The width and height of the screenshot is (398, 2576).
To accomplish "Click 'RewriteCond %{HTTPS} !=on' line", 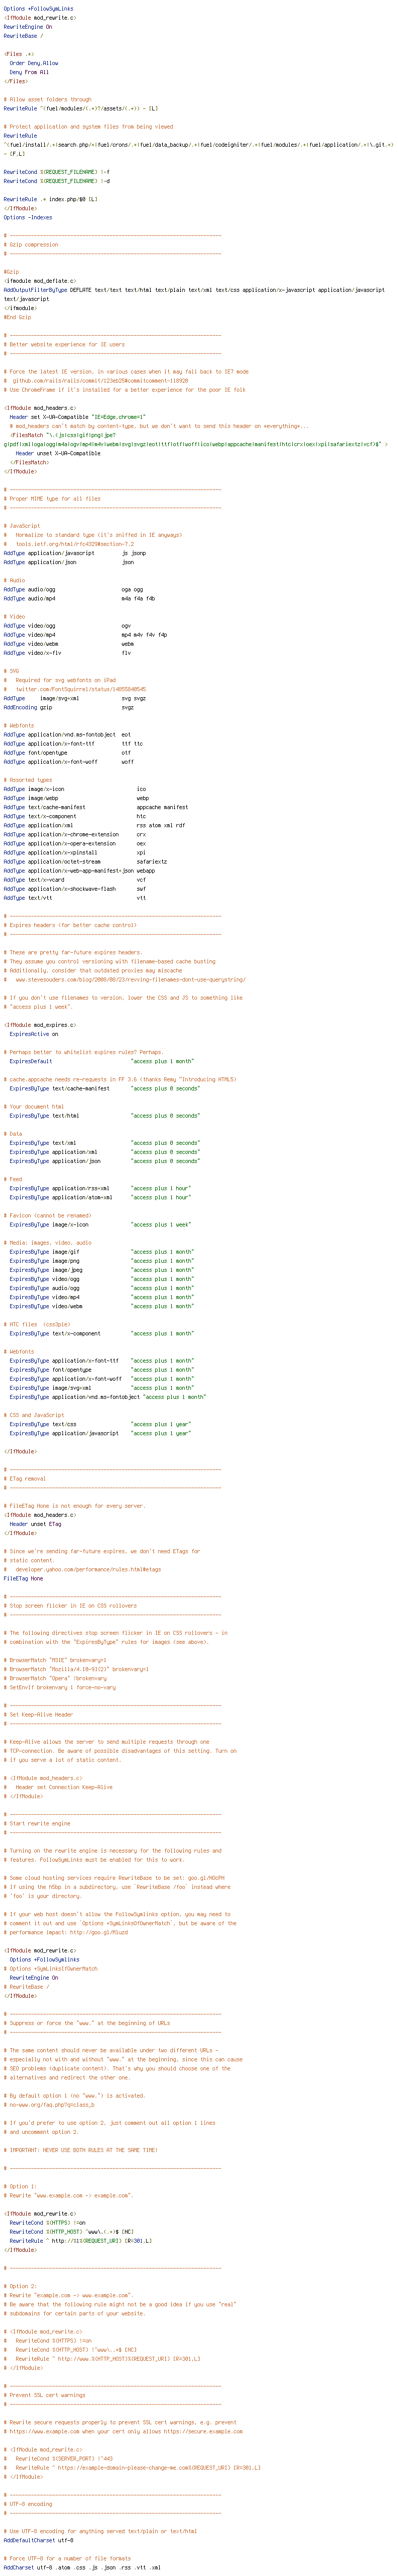I will tap(48, 2223).
